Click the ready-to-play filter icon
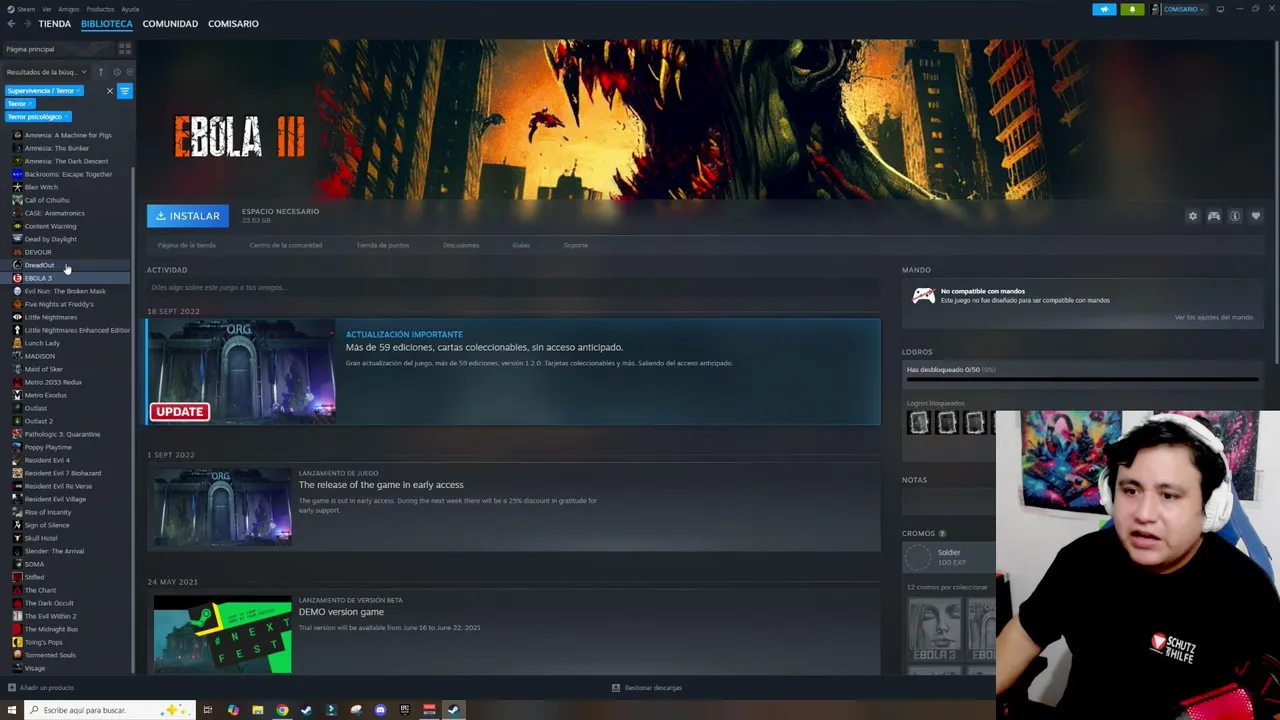The image size is (1280, 720). 129,72
